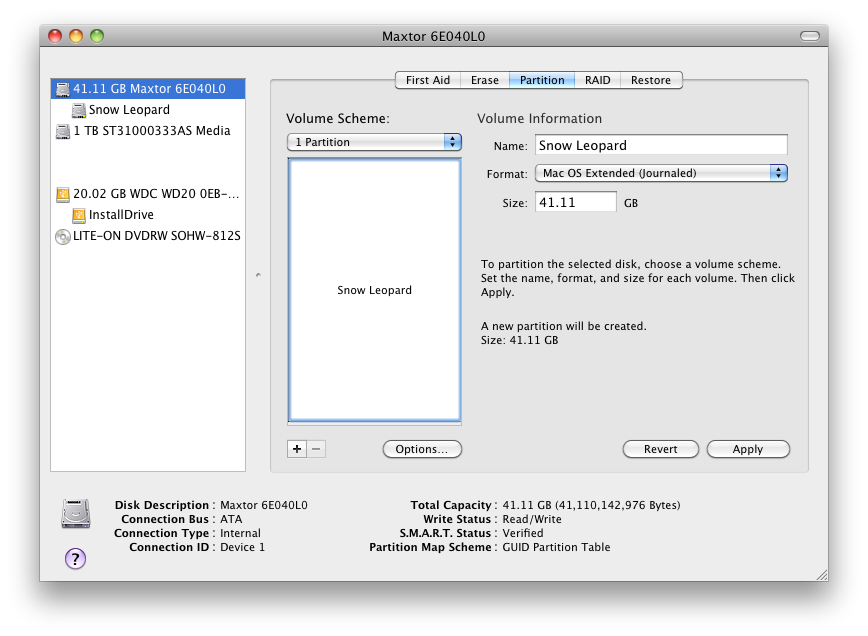Viewport: 868px width, 636px height.
Task: Open help with the purple question mark
Action: 75,559
